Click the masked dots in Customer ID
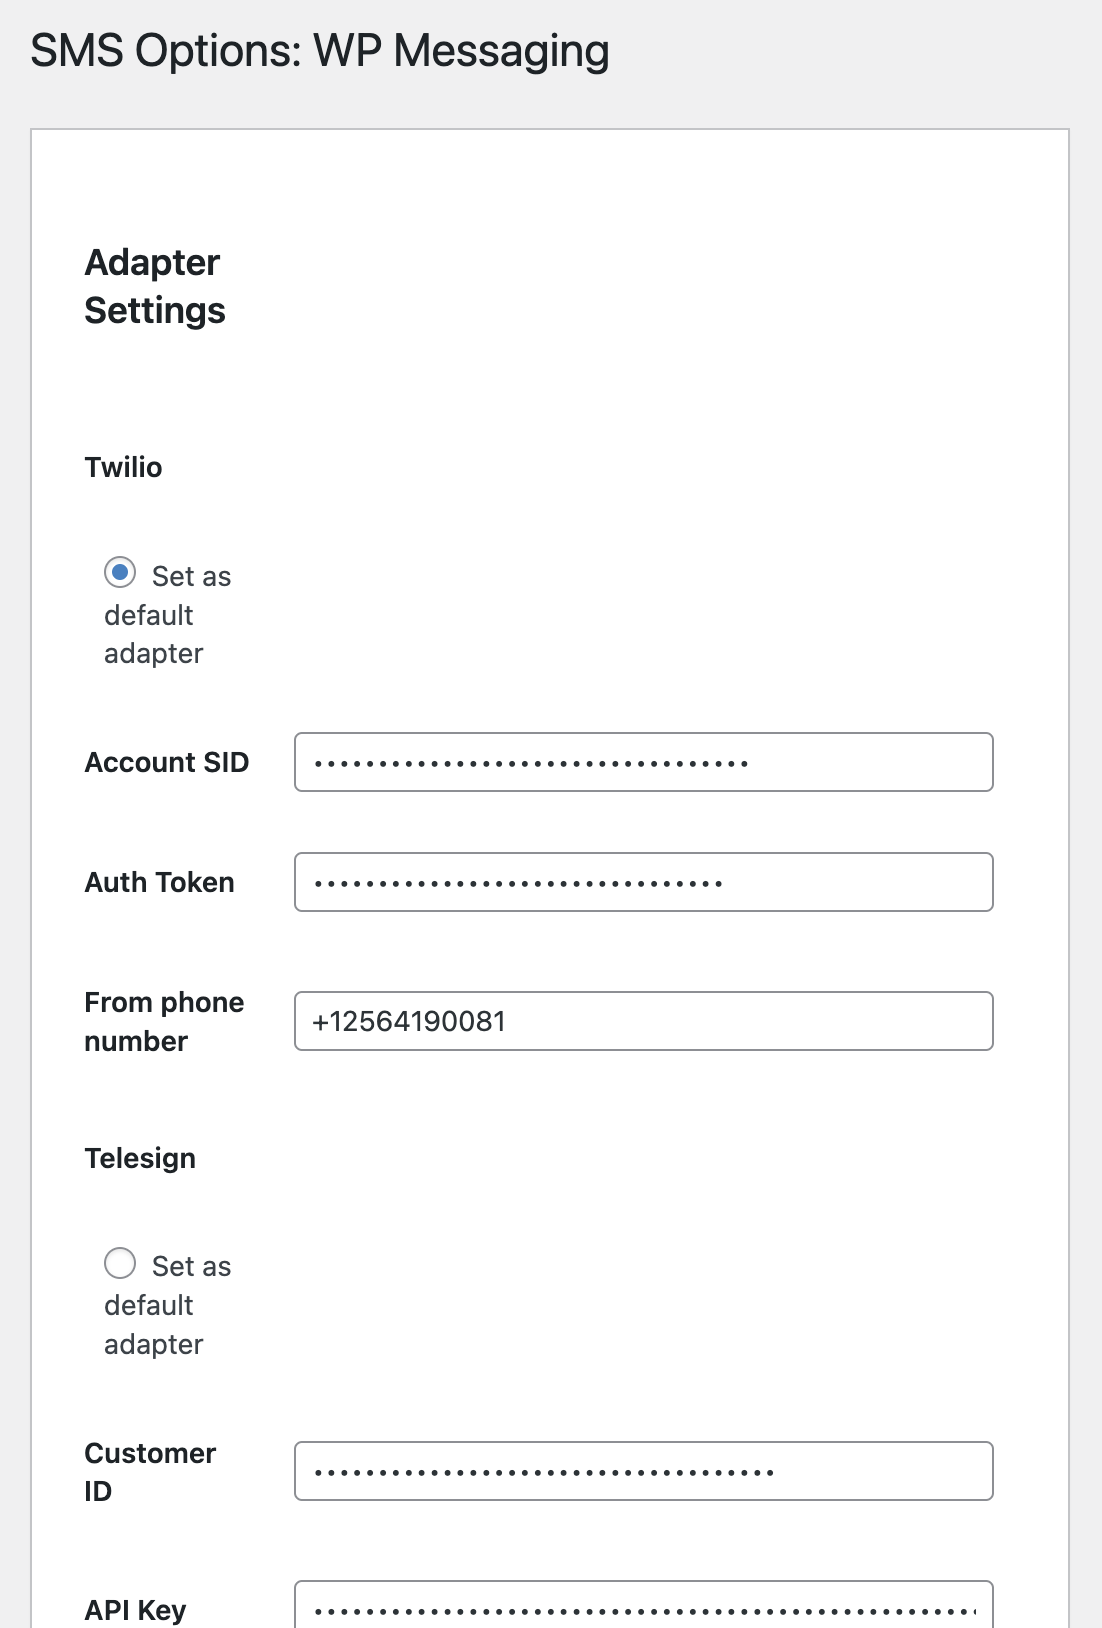Viewport: 1102px width, 1628px height. click(x=545, y=1472)
